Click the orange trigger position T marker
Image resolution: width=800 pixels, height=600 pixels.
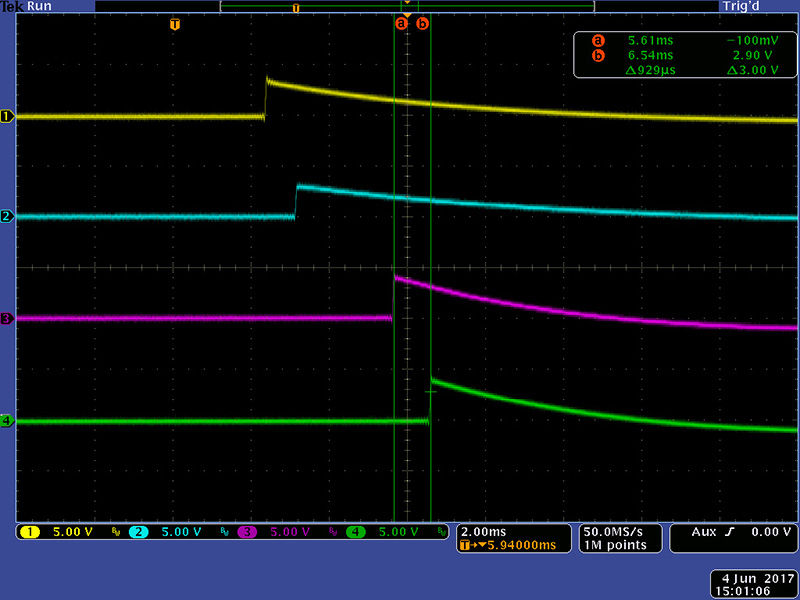[x=175, y=23]
